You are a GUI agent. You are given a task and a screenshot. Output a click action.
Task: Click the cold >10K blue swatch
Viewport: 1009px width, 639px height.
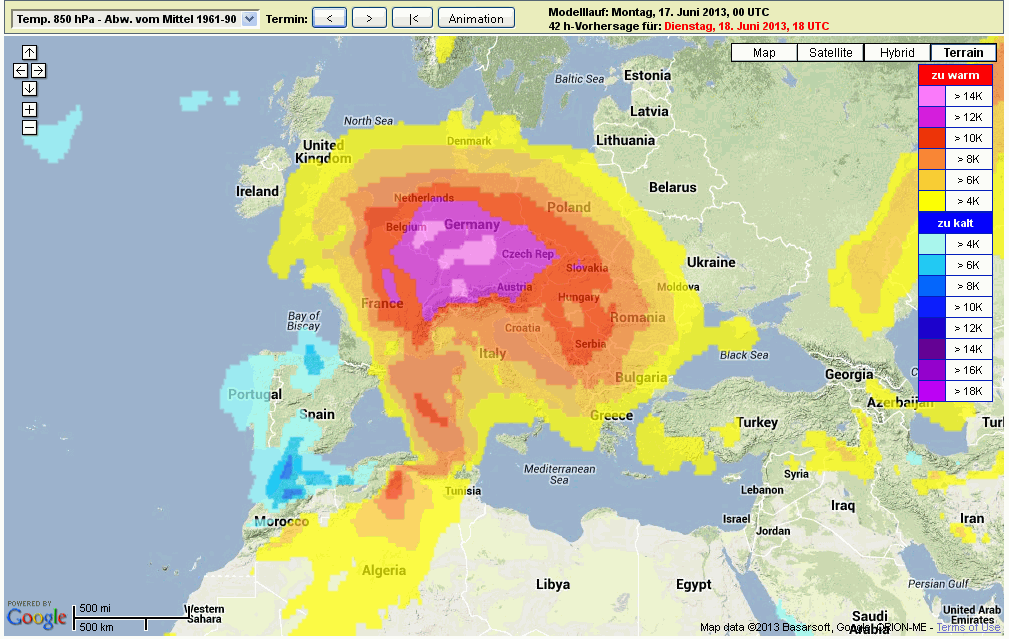click(x=932, y=307)
